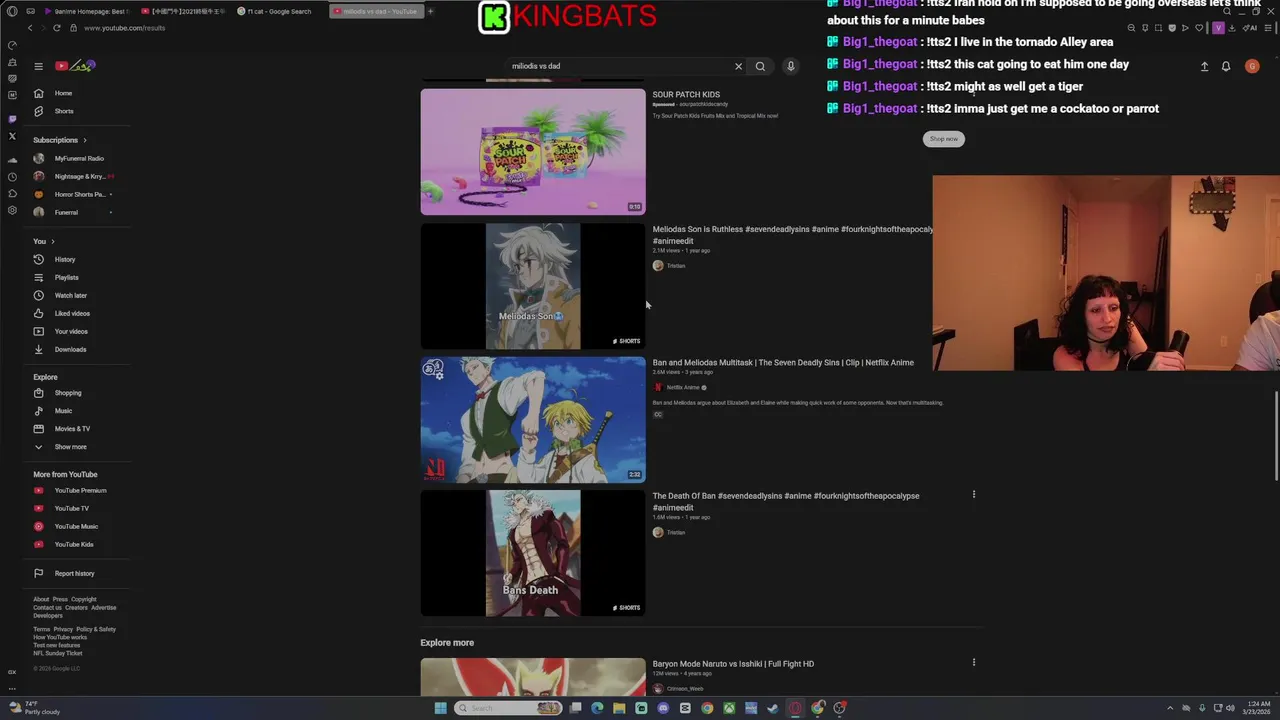Open the Funerral subscription channel

pos(67,212)
